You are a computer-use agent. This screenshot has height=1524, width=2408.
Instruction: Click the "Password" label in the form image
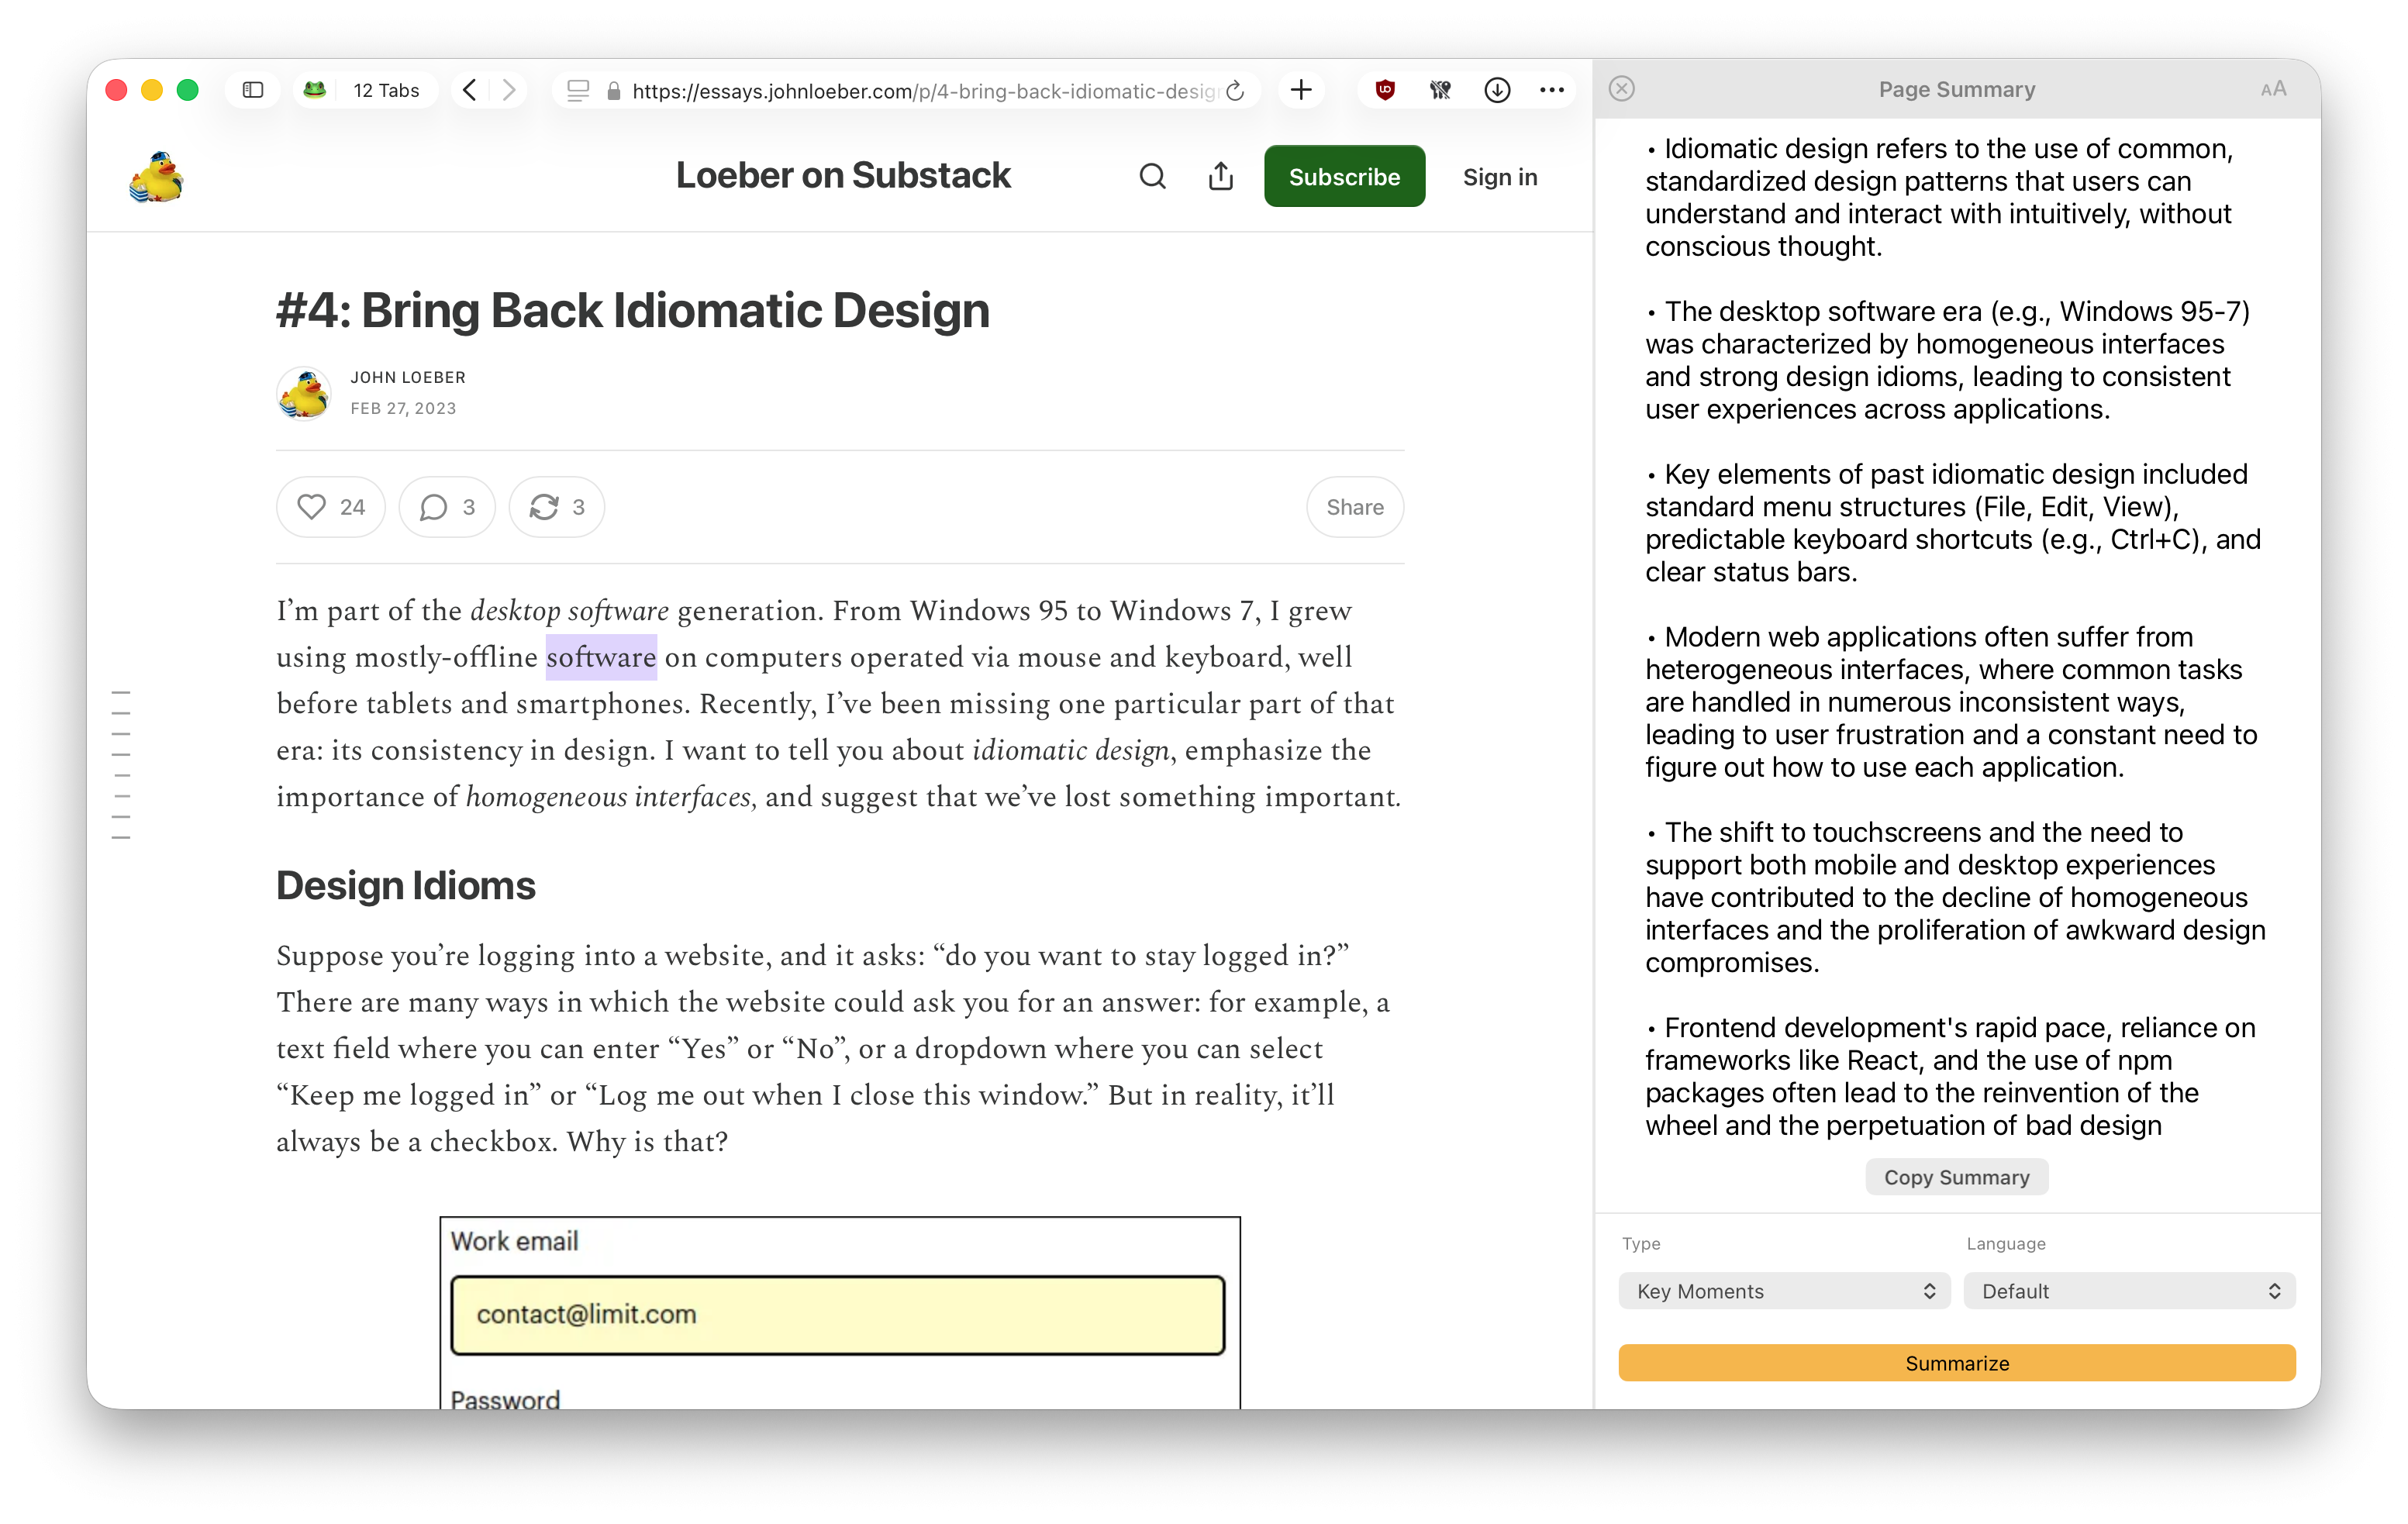[505, 1399]
